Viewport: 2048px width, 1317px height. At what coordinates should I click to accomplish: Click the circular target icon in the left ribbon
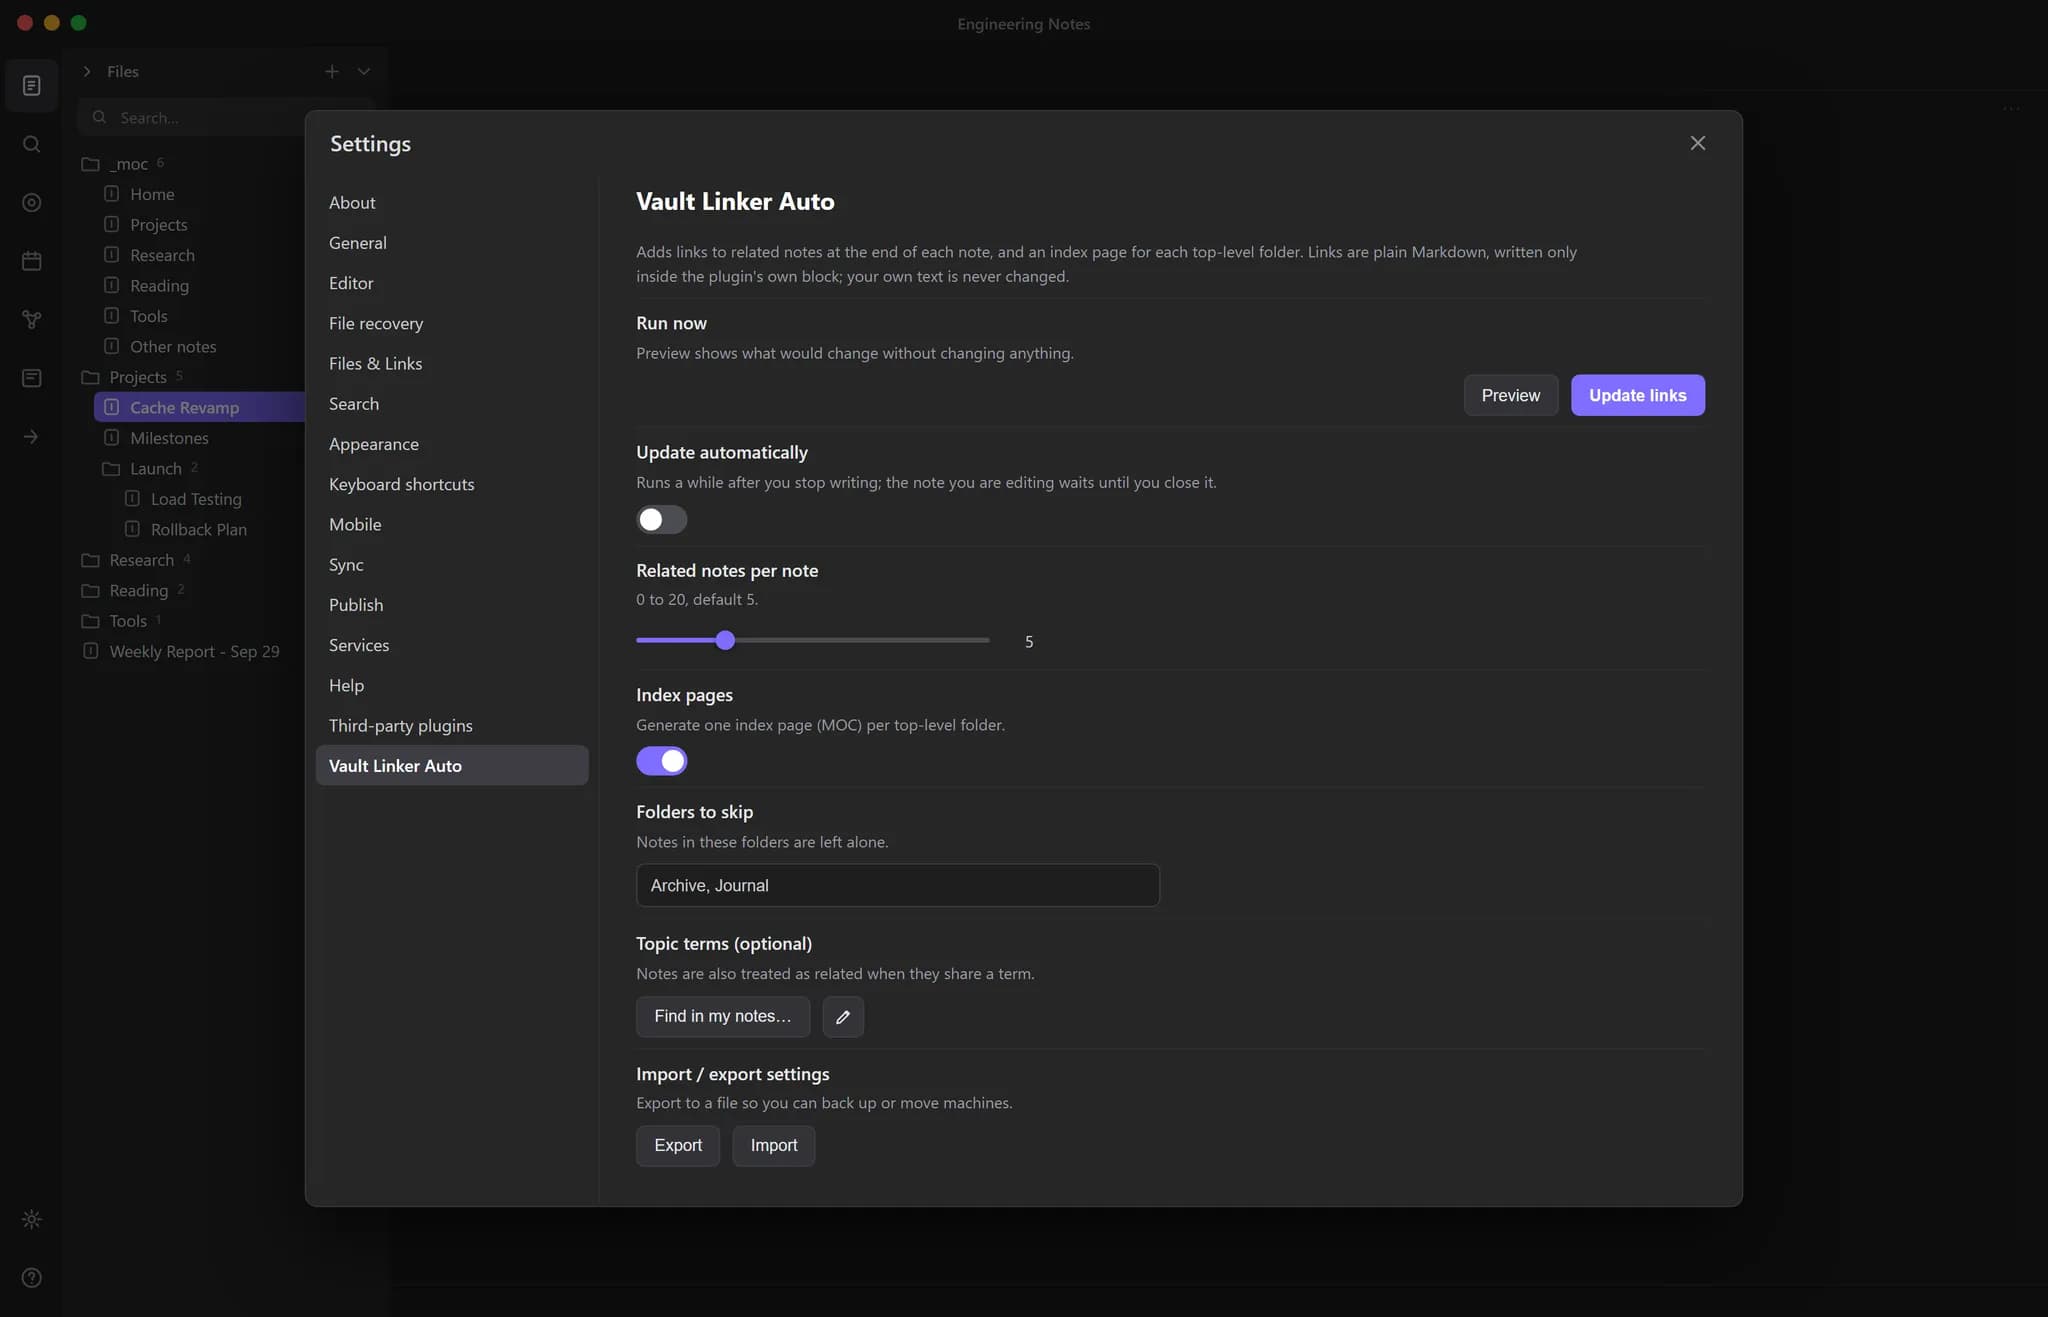(31, 203)
